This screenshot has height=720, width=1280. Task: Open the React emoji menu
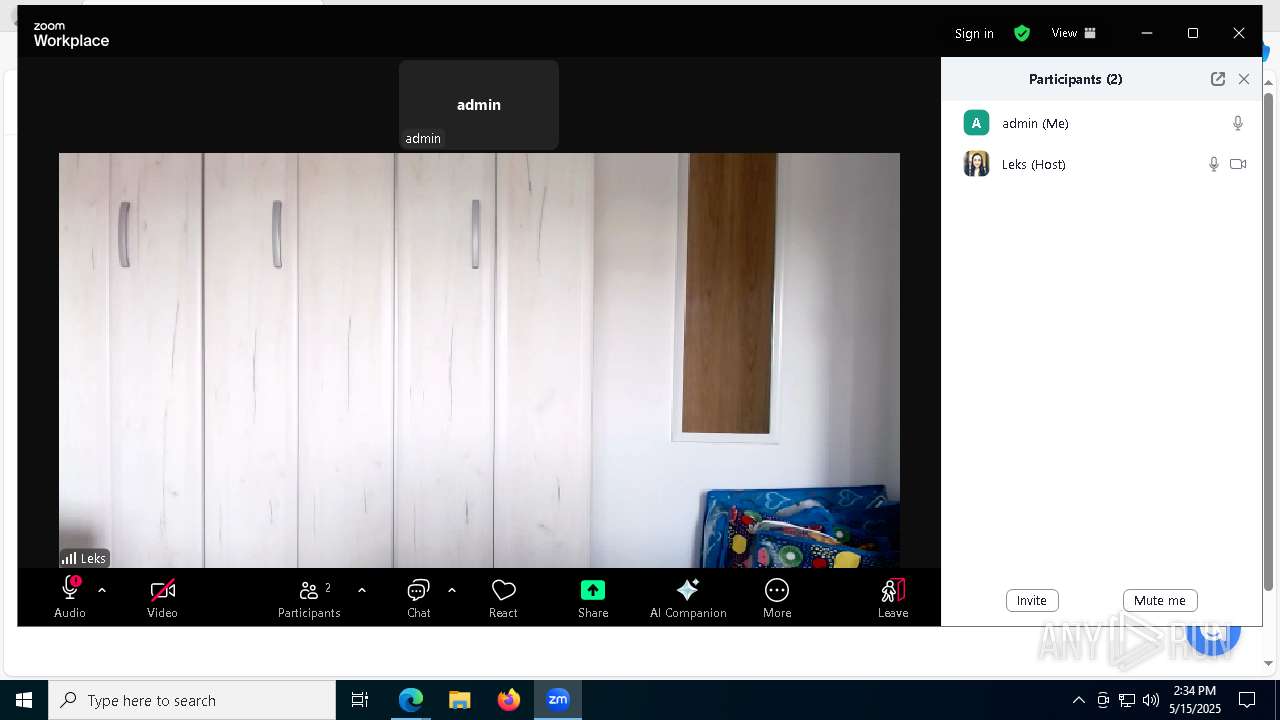click(x=503, y=597)
